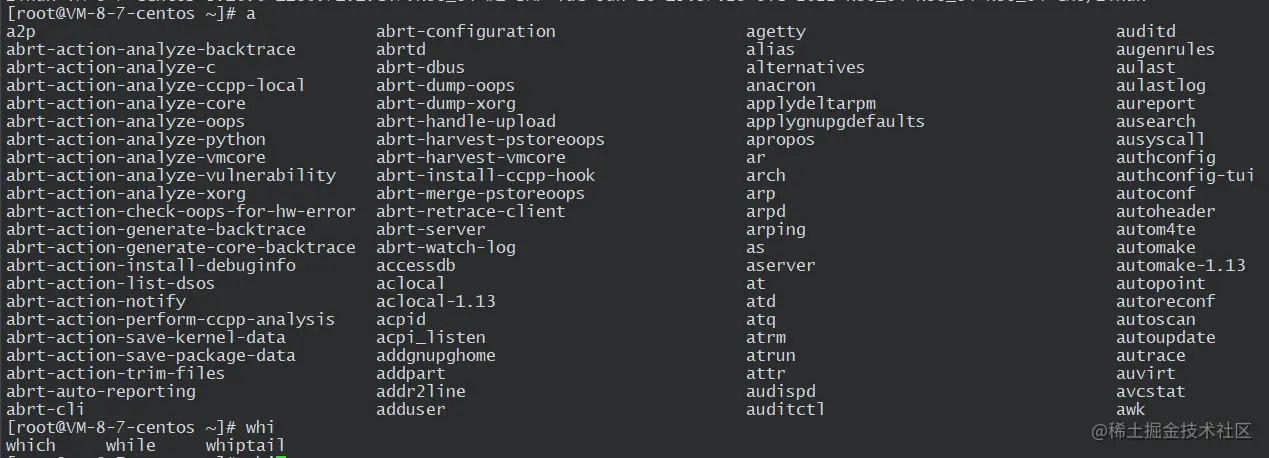Click the which completion suggestion
This screenshot has width=1269, height=458.
(31, 445)
